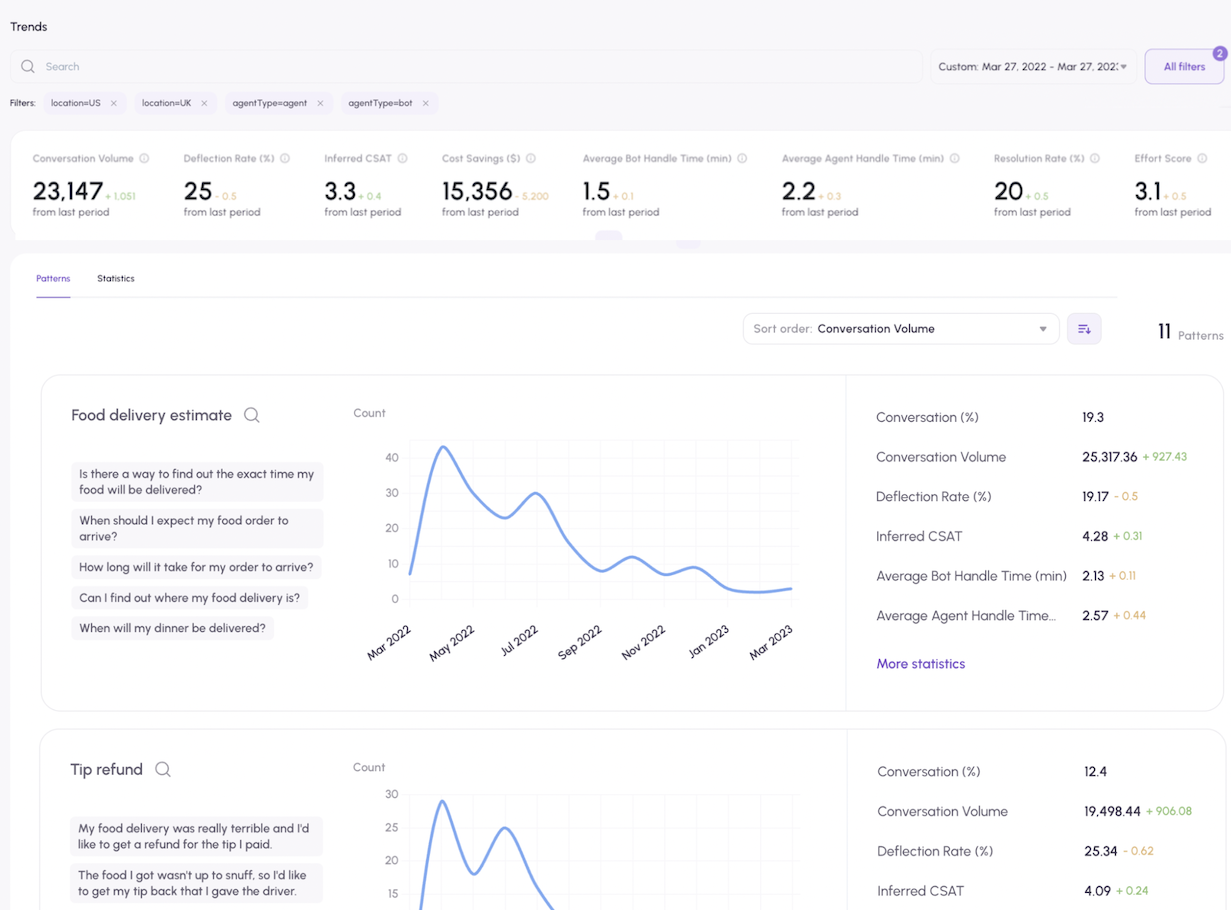Open the Custom date range dropdown
Screen dimensions: 1231x910
[x=1033, y=67]
